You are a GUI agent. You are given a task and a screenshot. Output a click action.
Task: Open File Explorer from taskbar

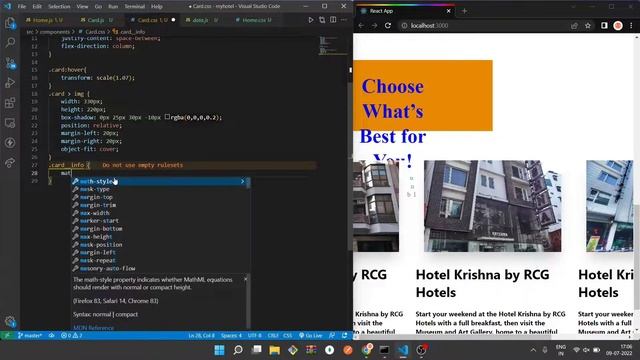(x=275, y=350)
